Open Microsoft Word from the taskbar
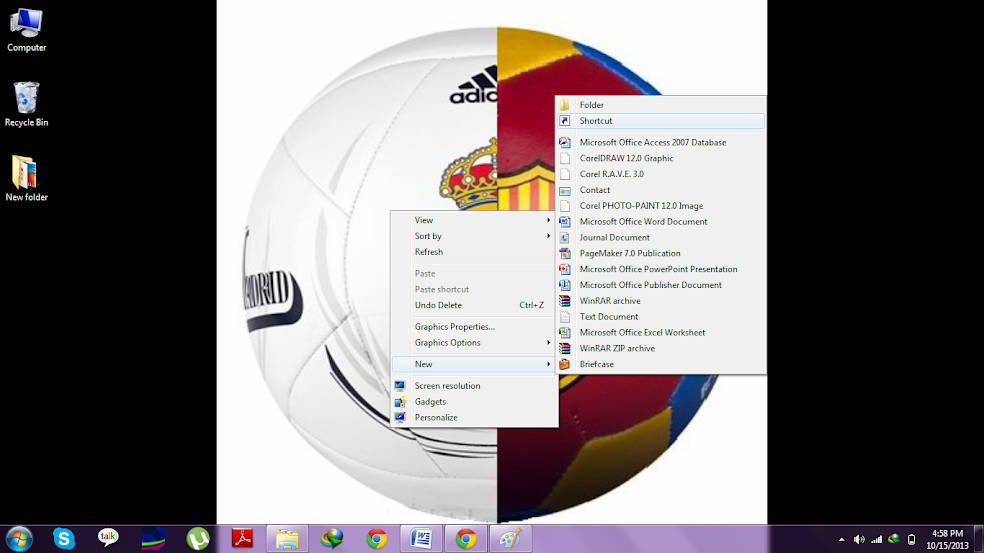Image resolution: width=984 pixels, height=553 pixels. tap(421, 539)
